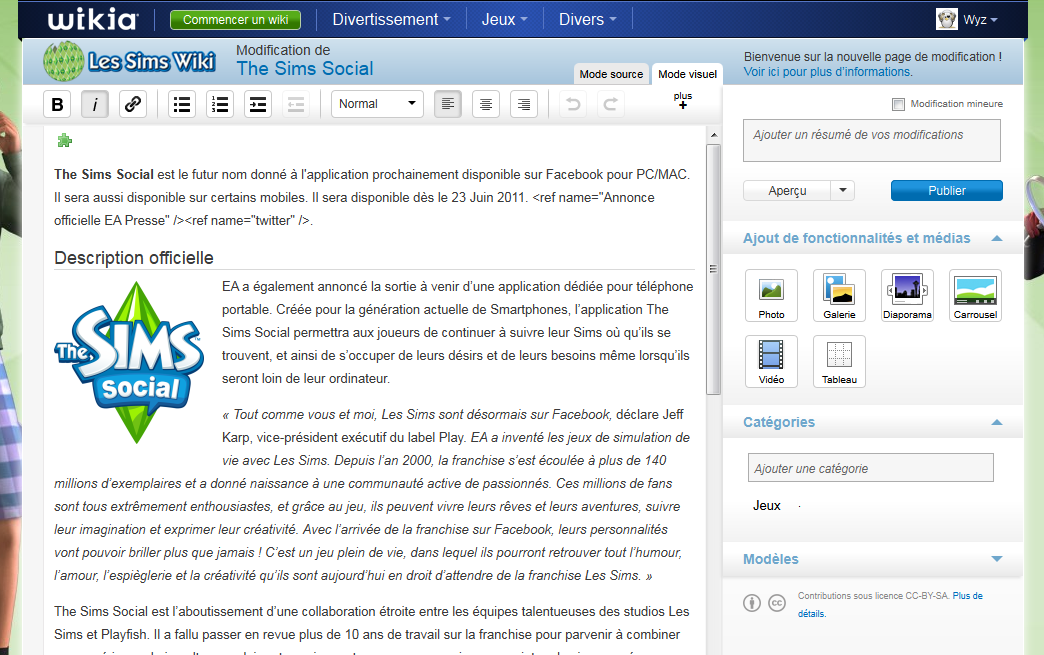Open the Divers menu
Viewport: 1044px width, 655px height.
587,19
